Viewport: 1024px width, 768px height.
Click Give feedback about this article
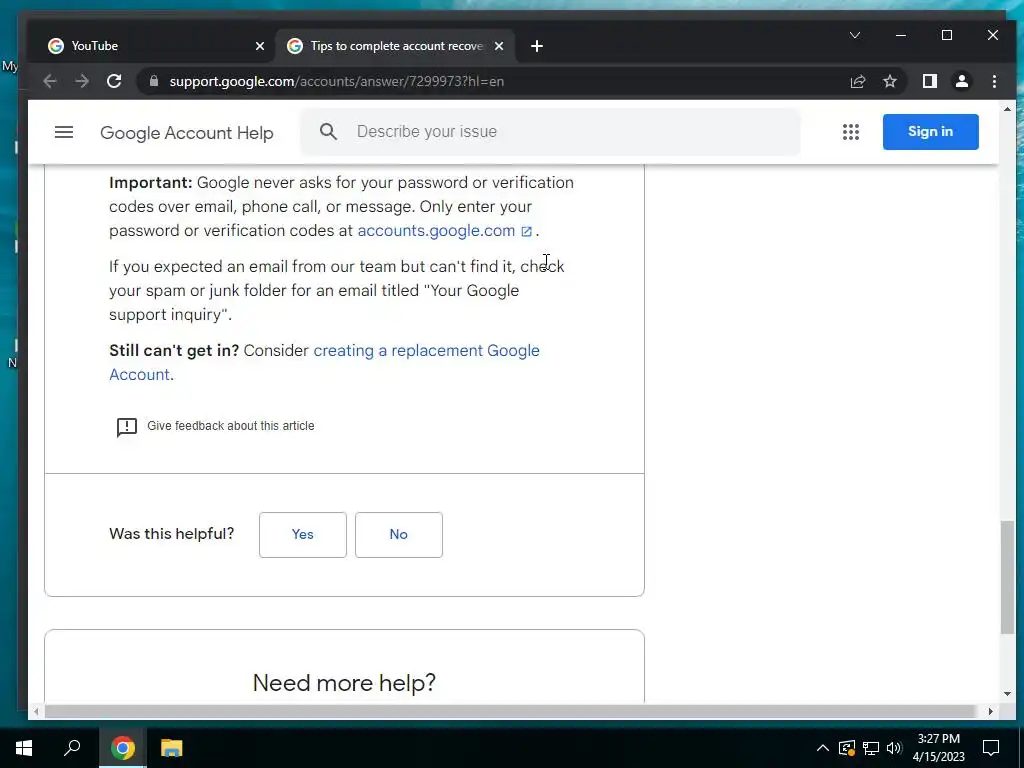[x=231, y=426]
